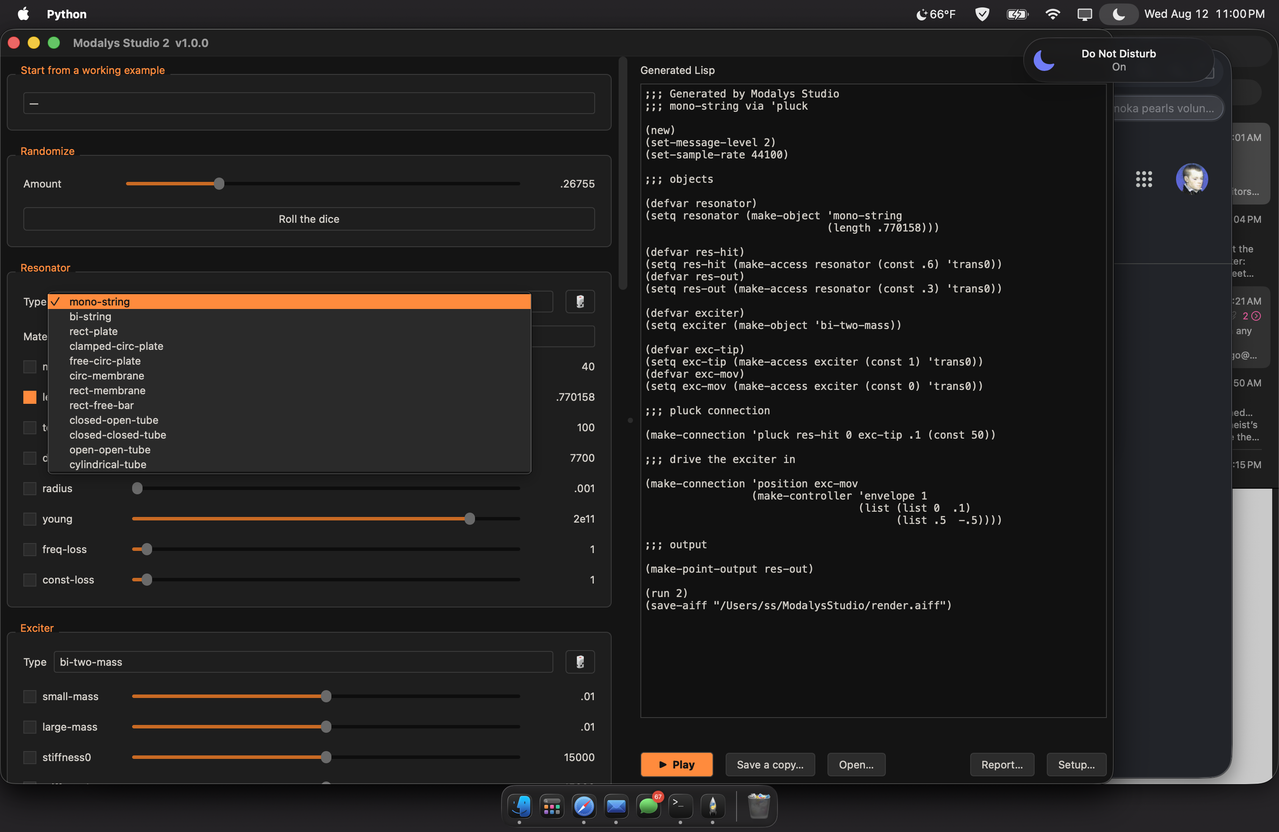Image resolution: width=1279 pixels, height=832 pixels.
Task: Uncheck the orange length parameter checkbox
Action: pos(30,397)
